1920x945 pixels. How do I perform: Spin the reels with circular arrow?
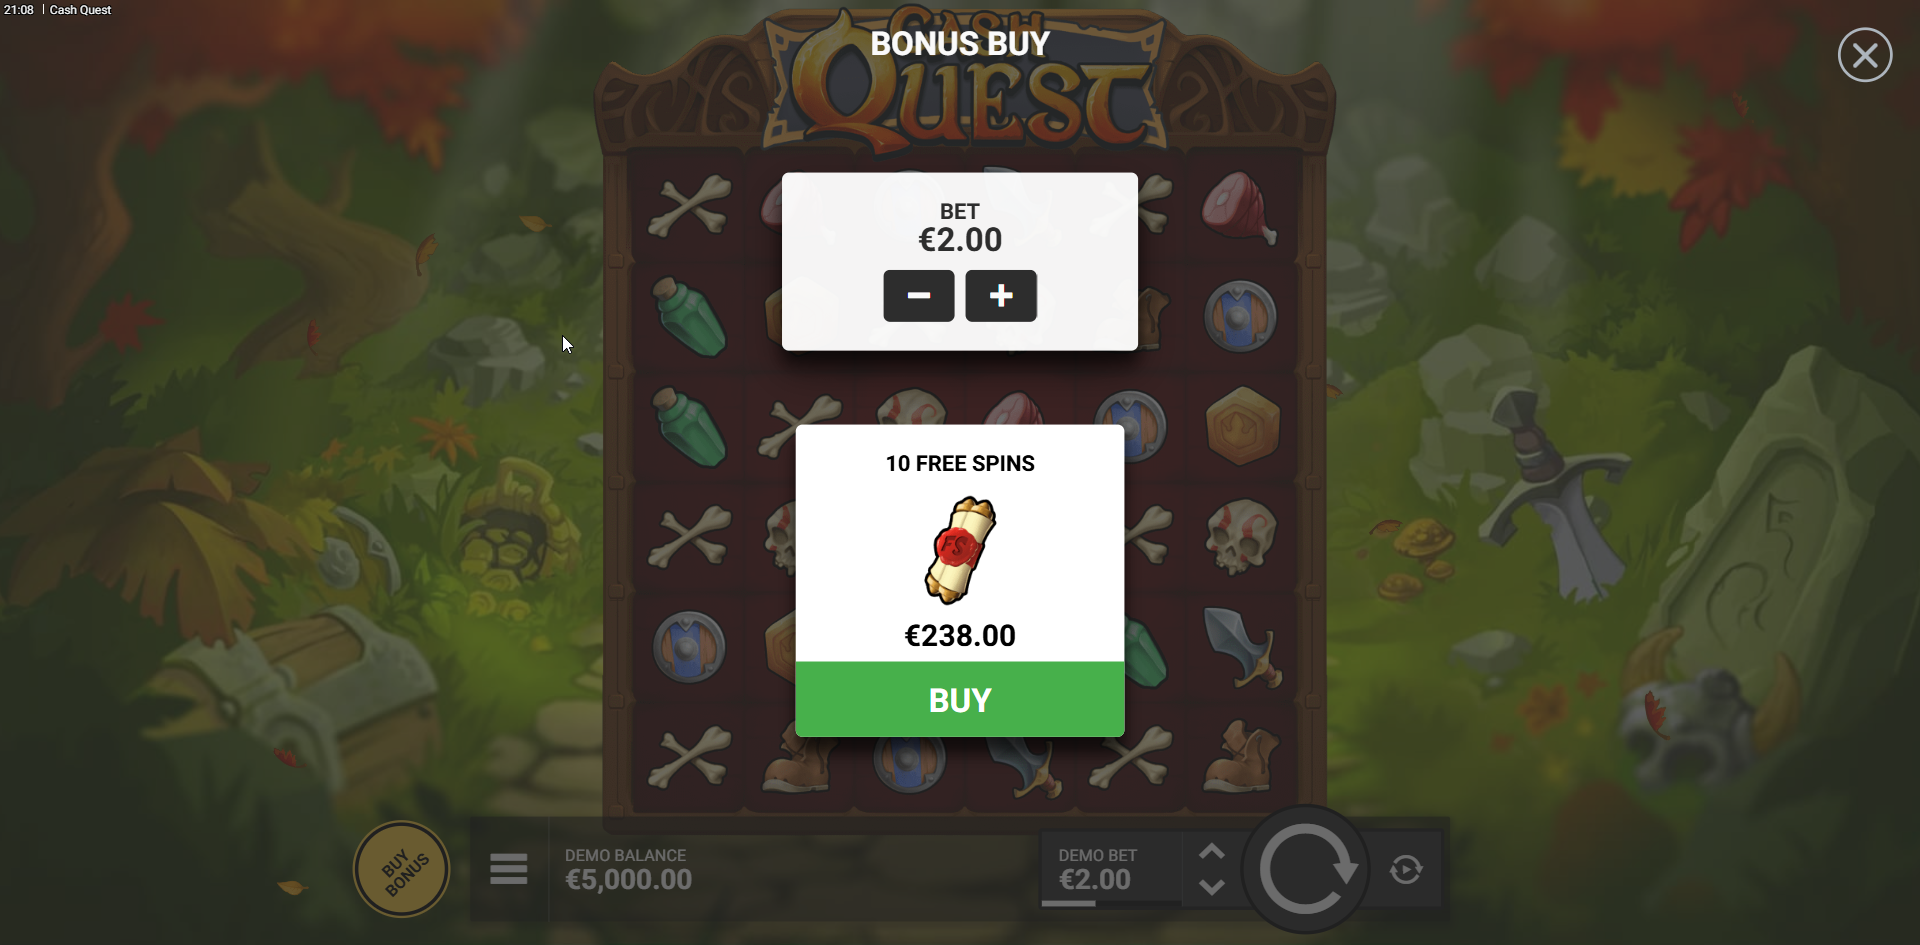(1306, 869)
